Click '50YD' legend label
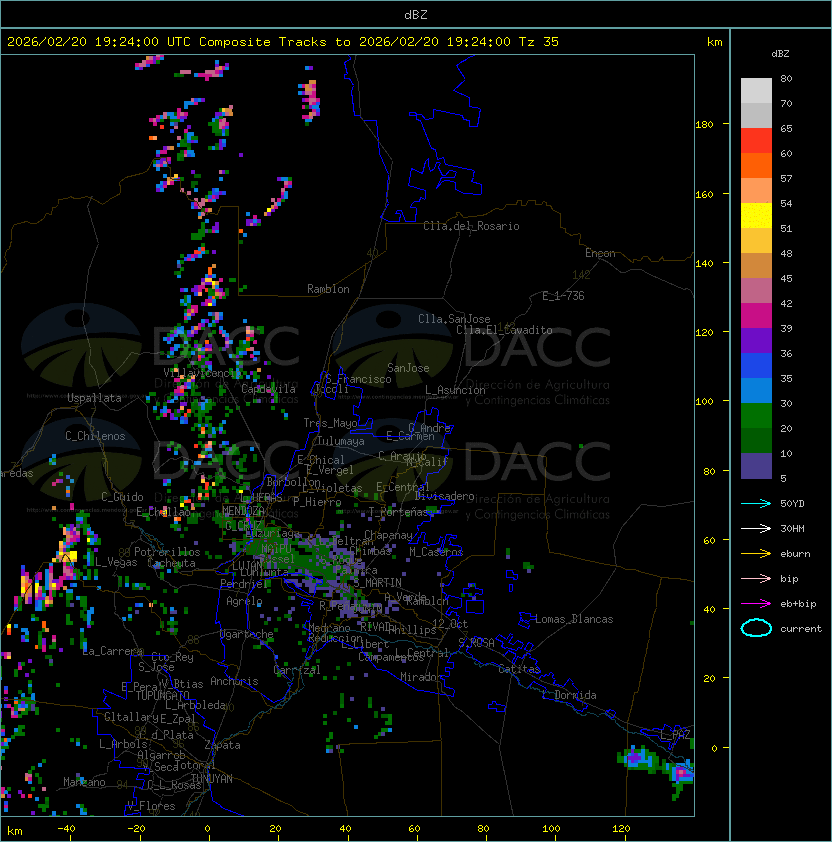Image resolution: width=832 pixels, height=842 pixels. [792, 503]
